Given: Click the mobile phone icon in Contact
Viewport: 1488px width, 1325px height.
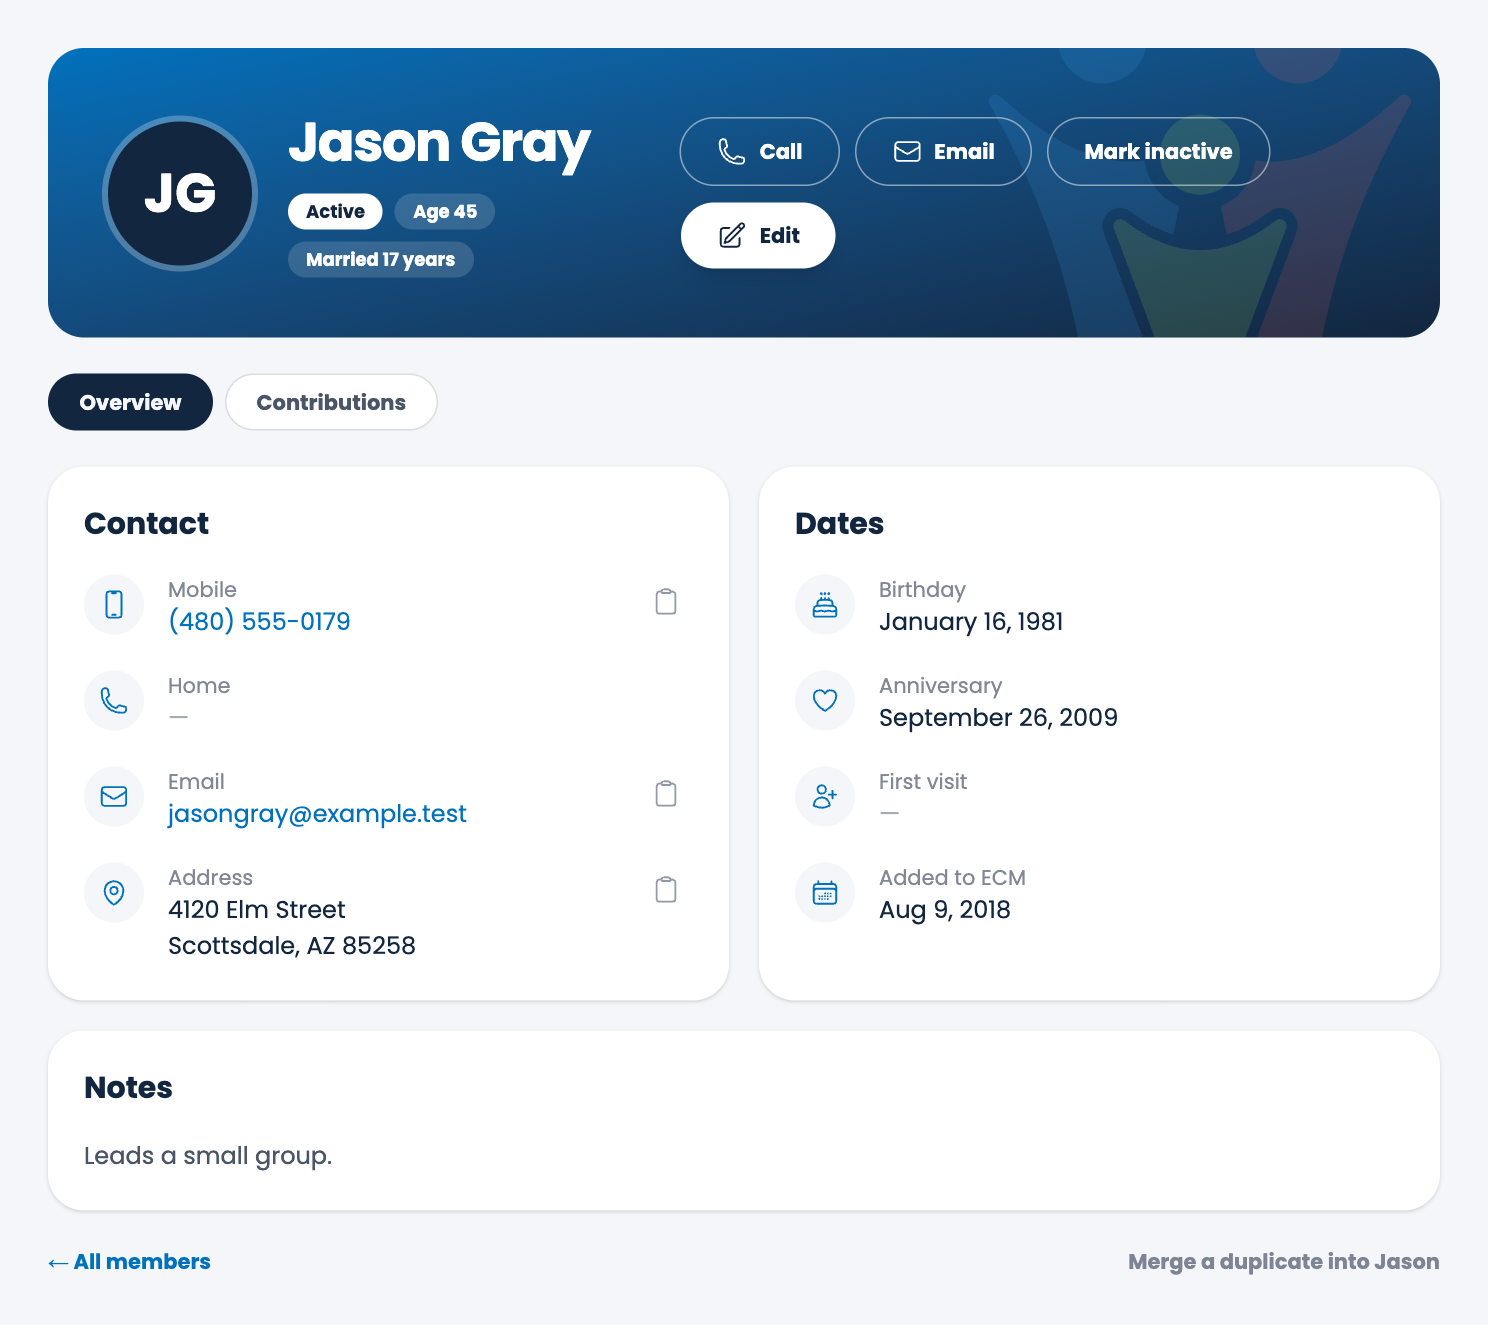Looking at the screenshot, I should 114,604.
